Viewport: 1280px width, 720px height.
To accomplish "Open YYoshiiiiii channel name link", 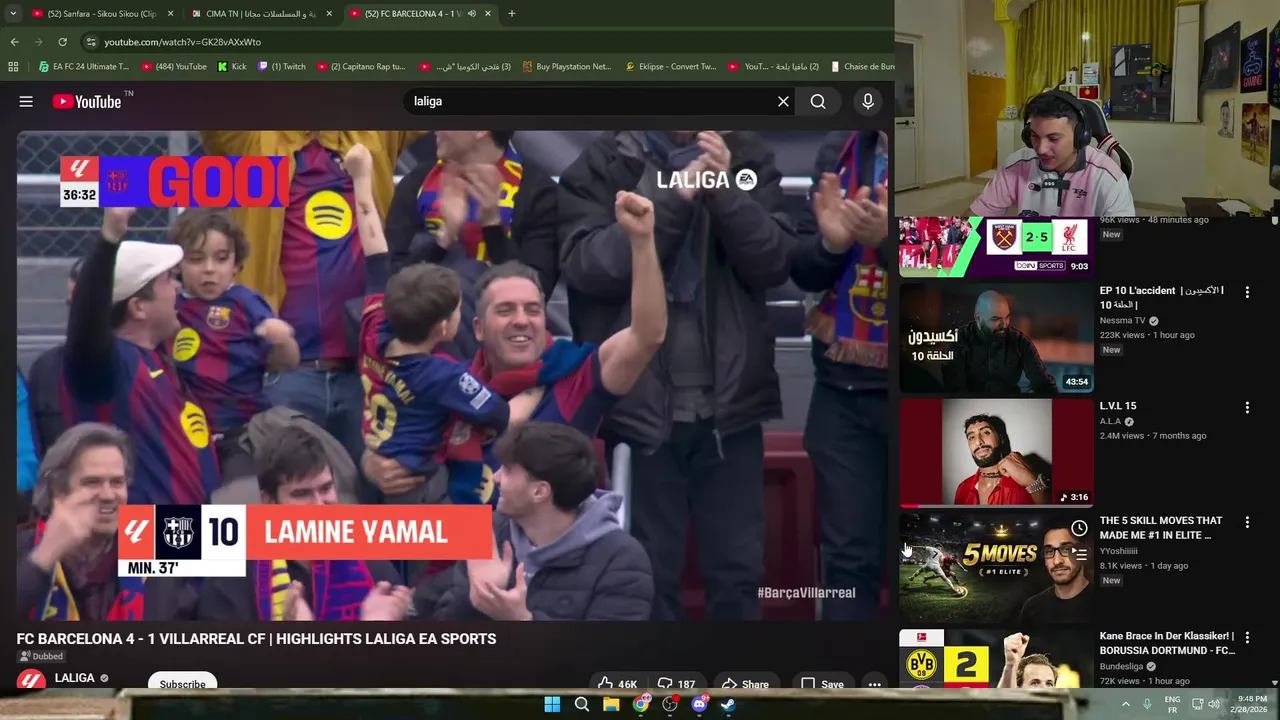I will [1118, 551].
